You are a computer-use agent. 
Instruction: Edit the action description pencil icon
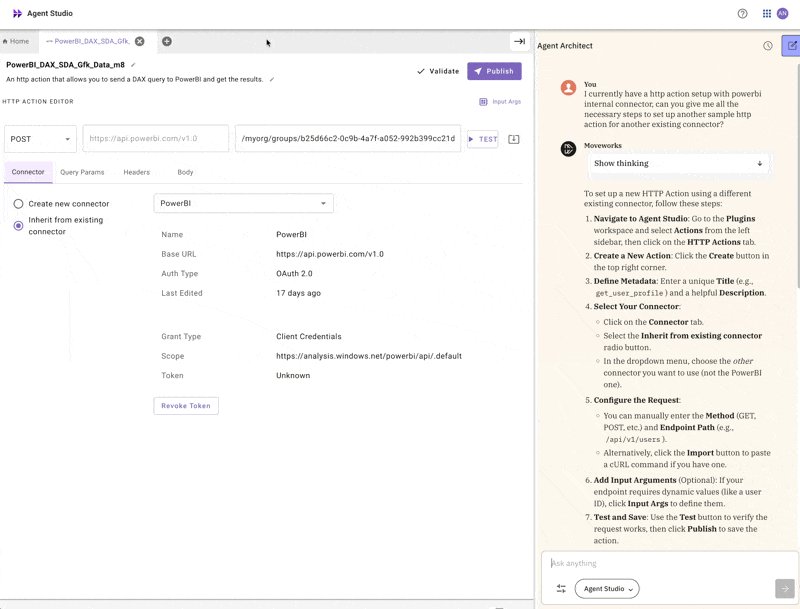point(272,79)
